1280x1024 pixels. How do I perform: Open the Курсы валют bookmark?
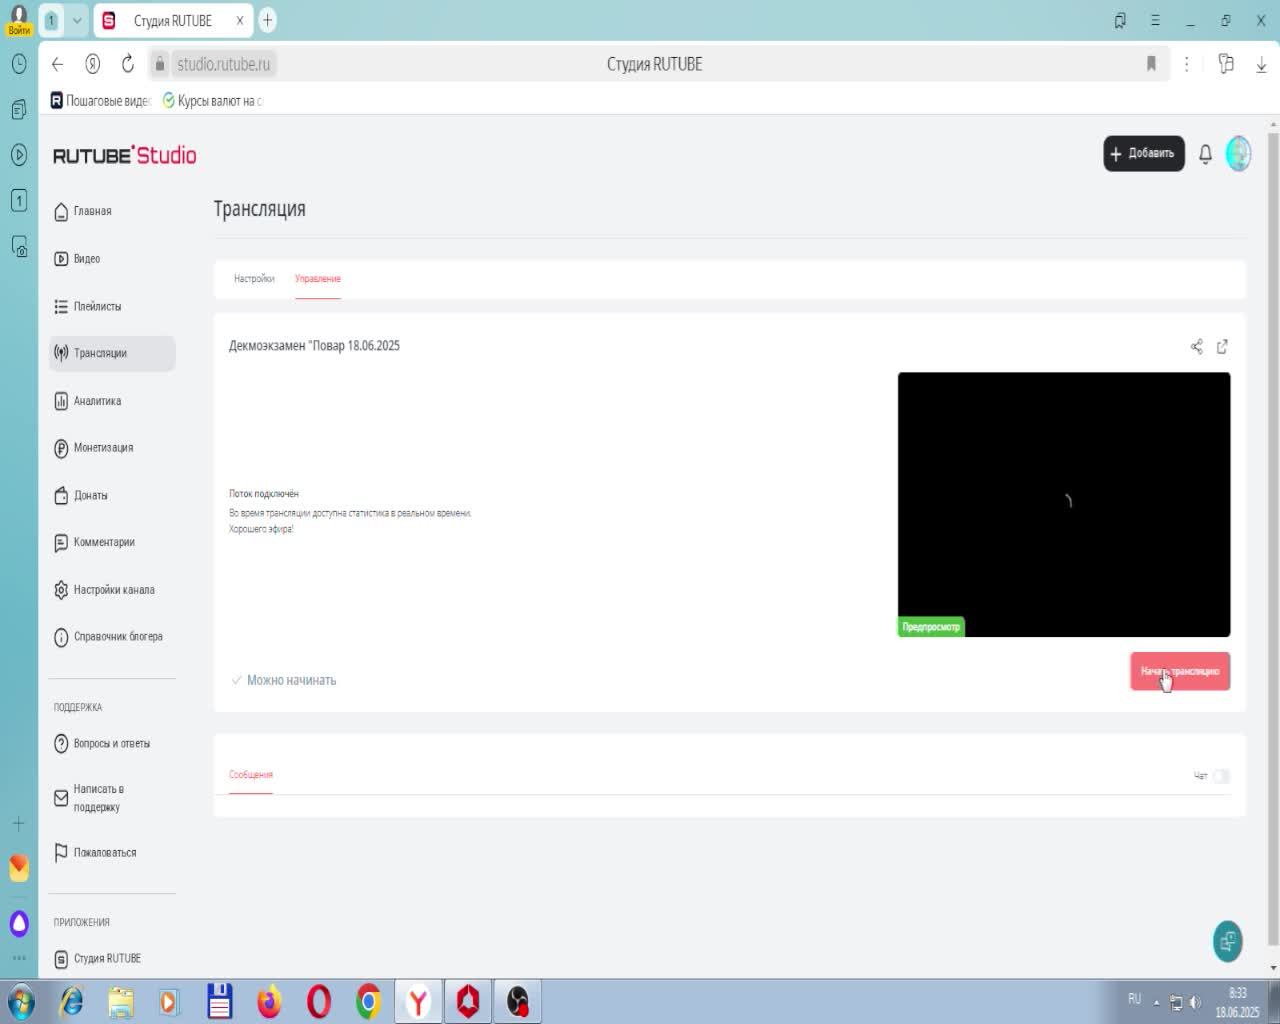click(x=213, y=101)
